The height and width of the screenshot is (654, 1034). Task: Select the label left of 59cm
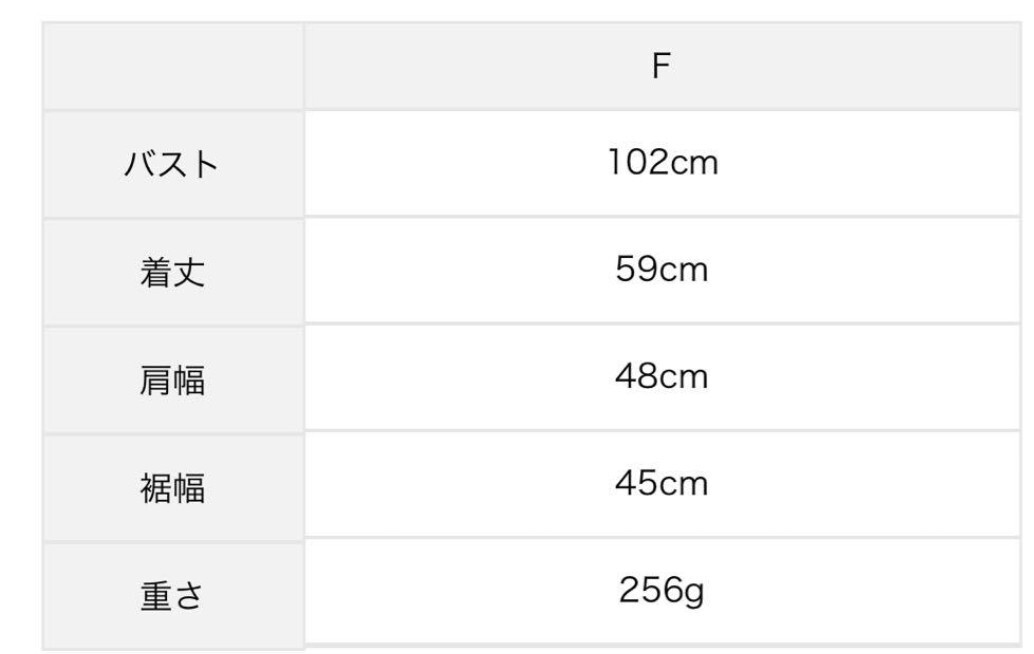click(x=172, y=272)
